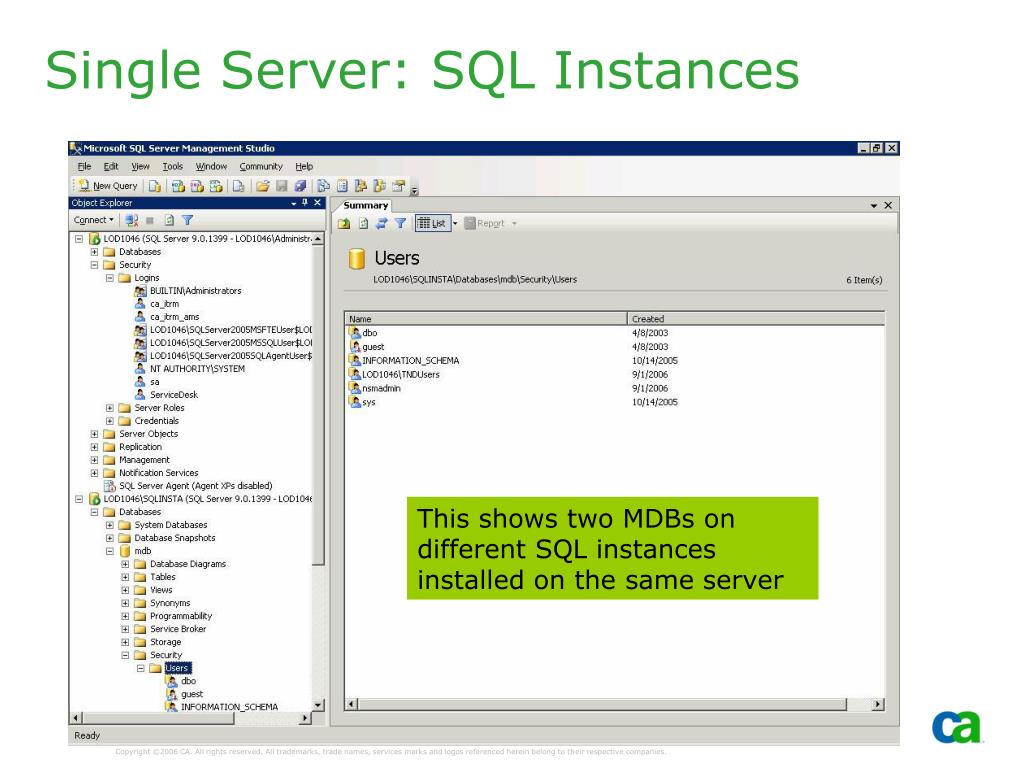The height and width of the screenshot is (768, 1024).
Task: Open Properties Window from the toolbar
Action: [x=398, y=186]
